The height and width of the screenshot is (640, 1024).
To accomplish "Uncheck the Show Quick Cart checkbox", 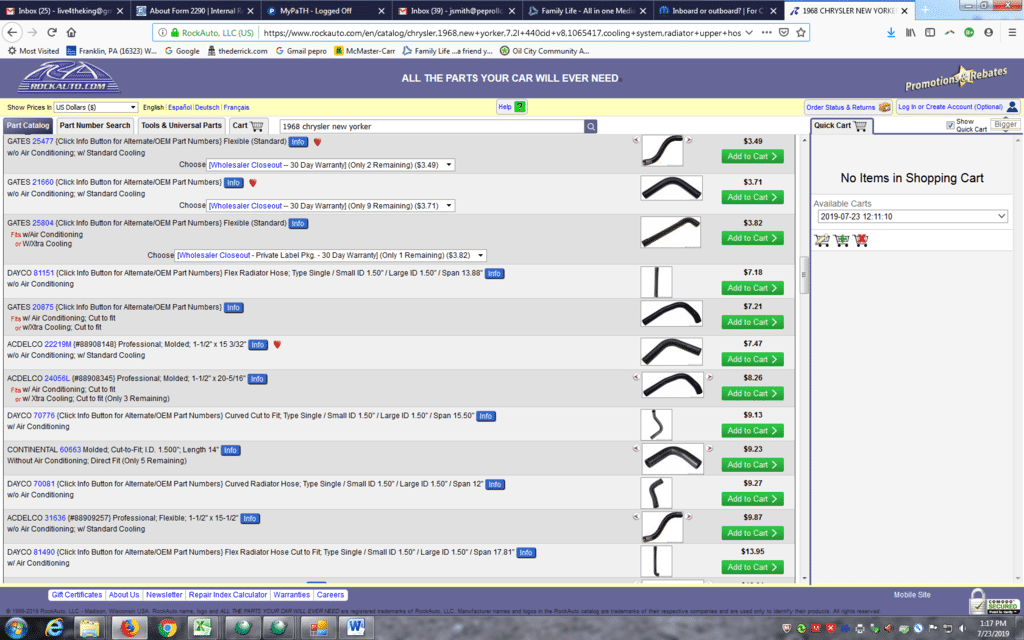I will 950,125.
